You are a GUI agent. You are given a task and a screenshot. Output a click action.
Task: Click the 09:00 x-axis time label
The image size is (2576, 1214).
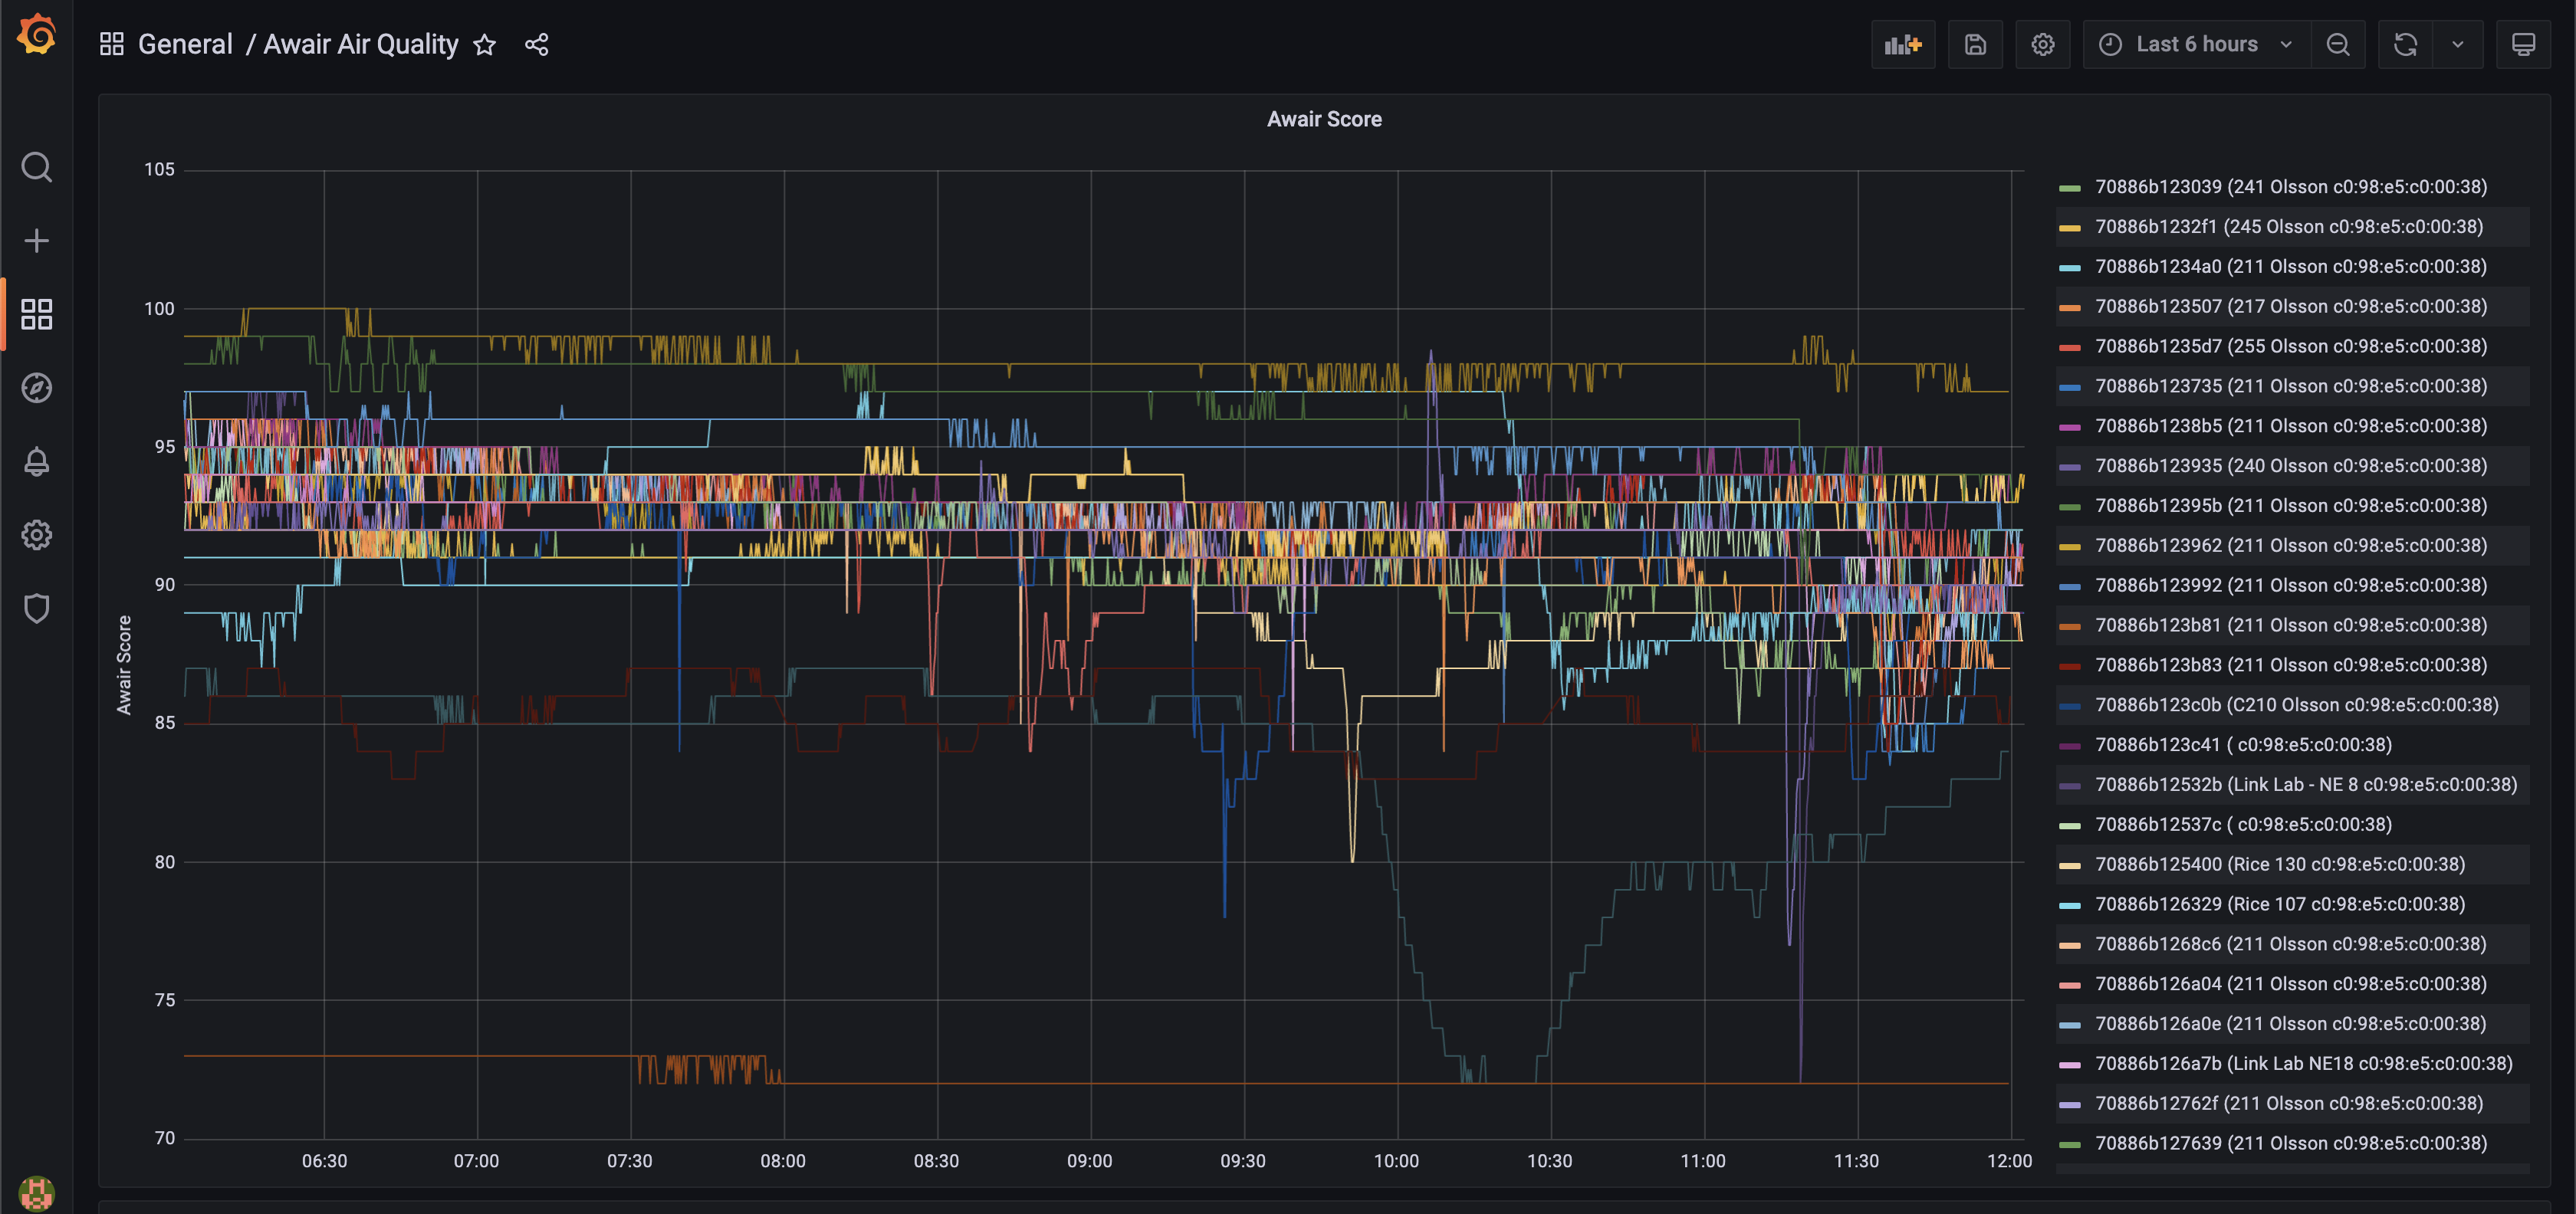1089,1161
